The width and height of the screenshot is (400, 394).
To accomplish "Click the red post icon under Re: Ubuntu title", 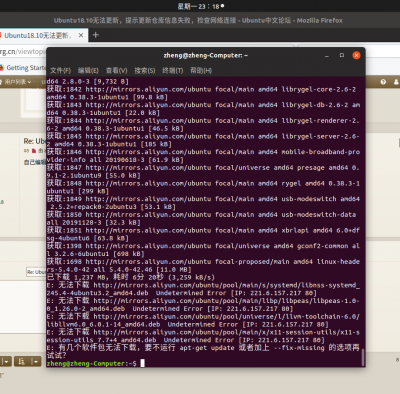I will pos(34,151).
